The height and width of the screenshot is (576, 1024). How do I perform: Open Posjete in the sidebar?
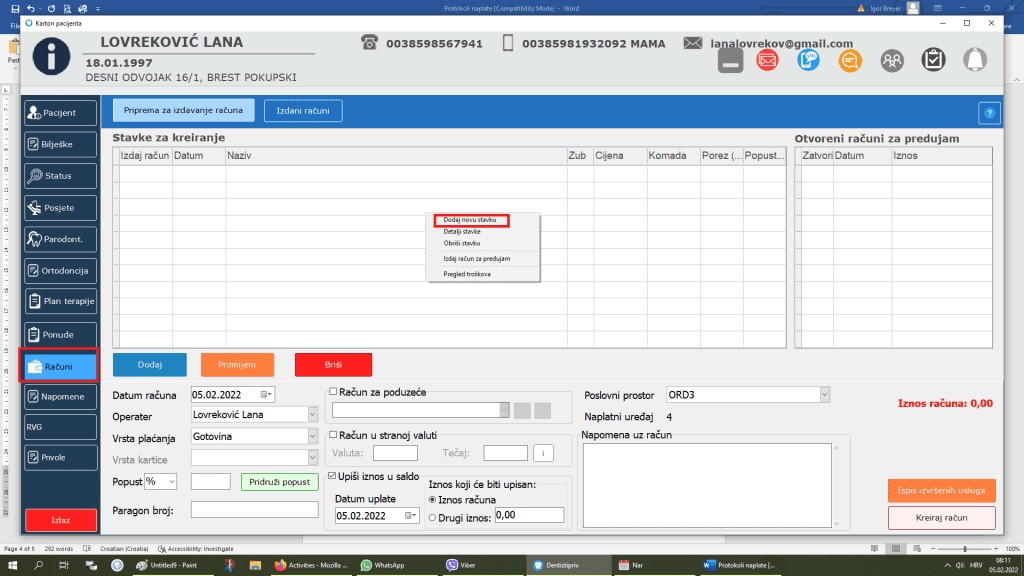(x=61, y=208)
